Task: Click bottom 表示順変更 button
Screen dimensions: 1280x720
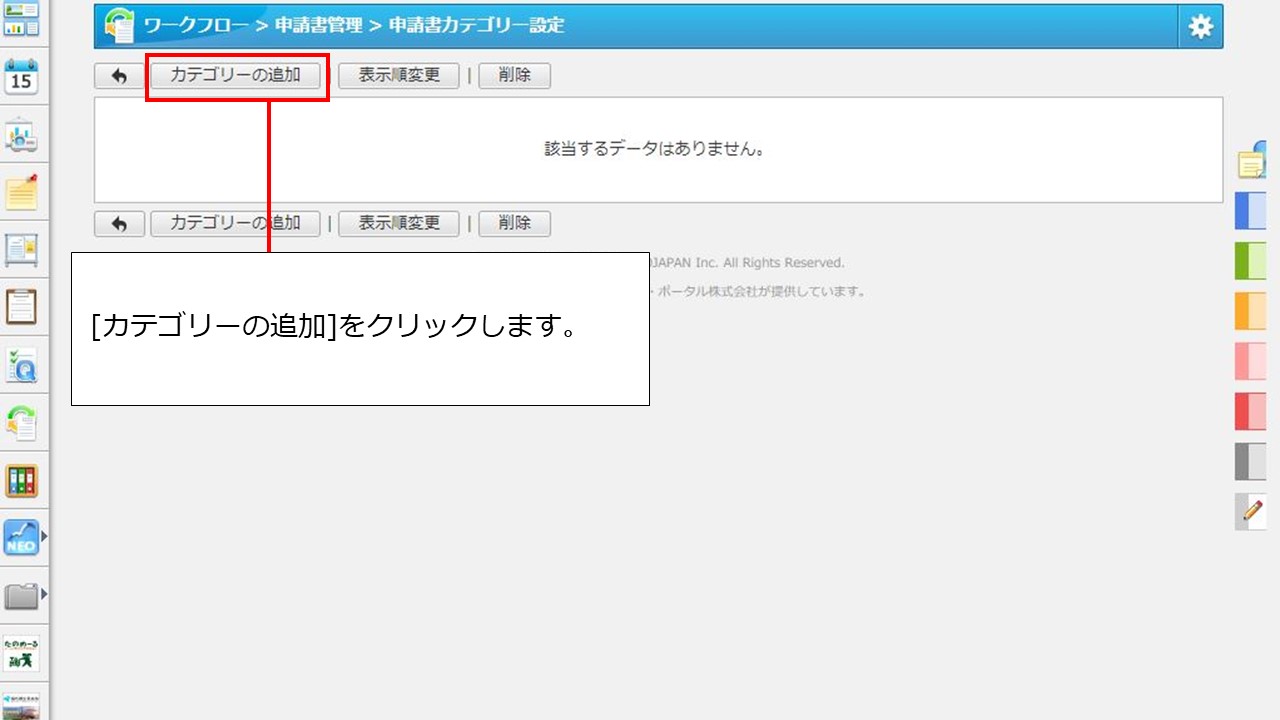Action: (399, 224)
